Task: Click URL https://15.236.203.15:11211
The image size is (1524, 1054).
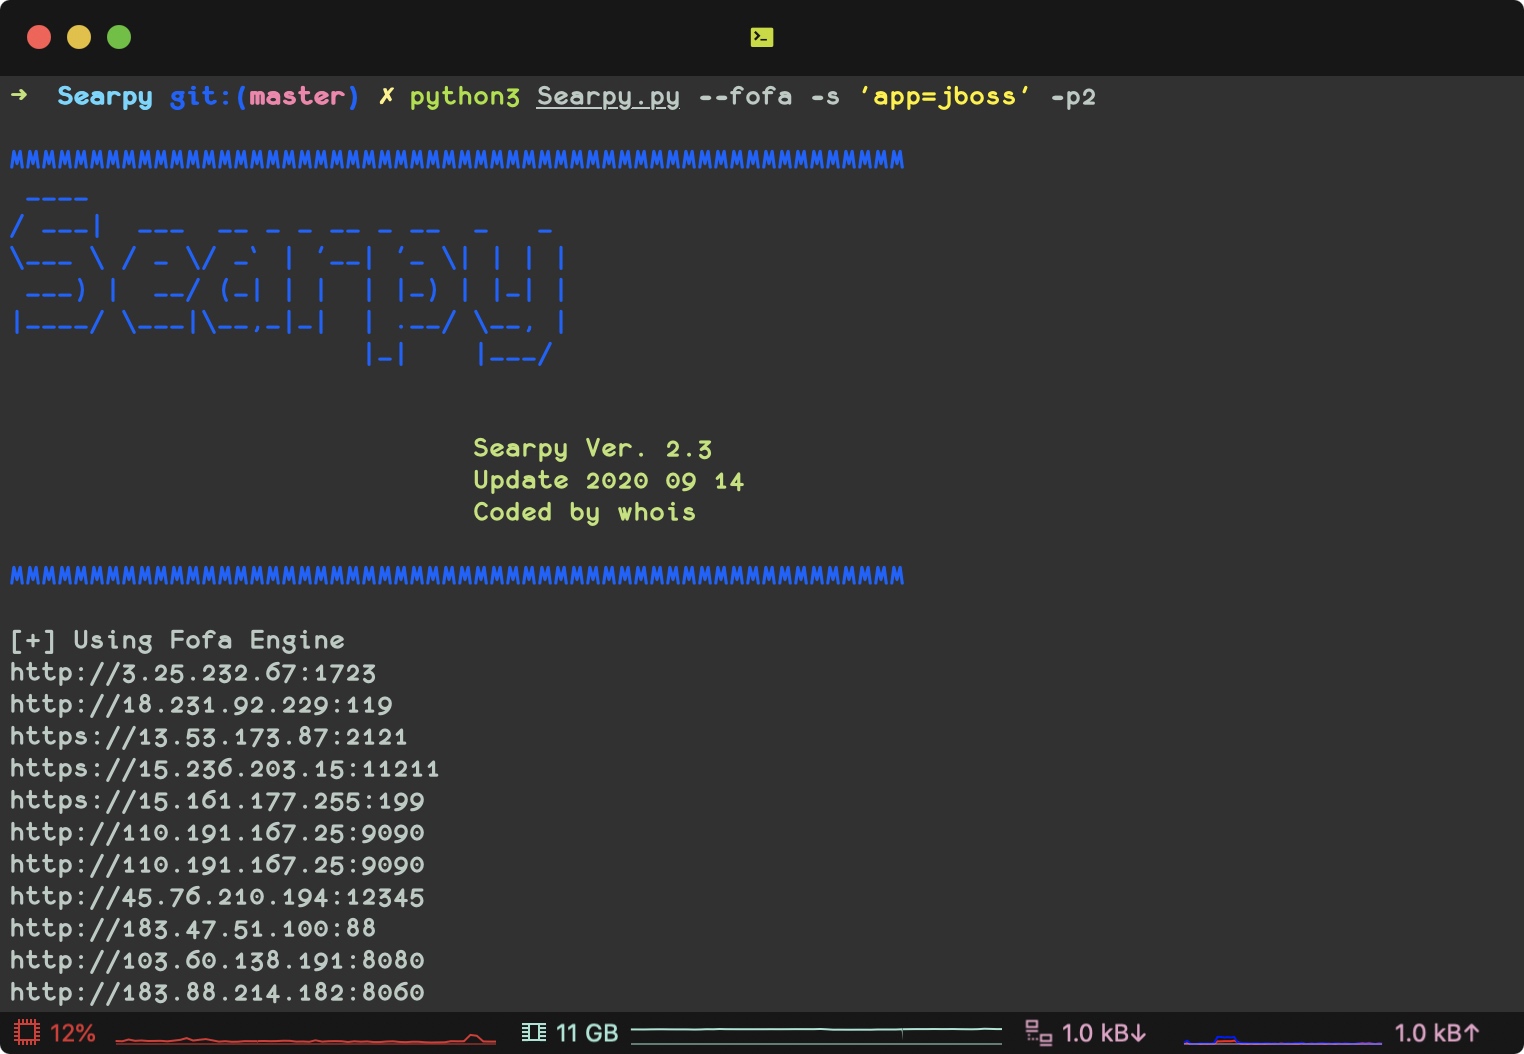Action: pos(225,769)
